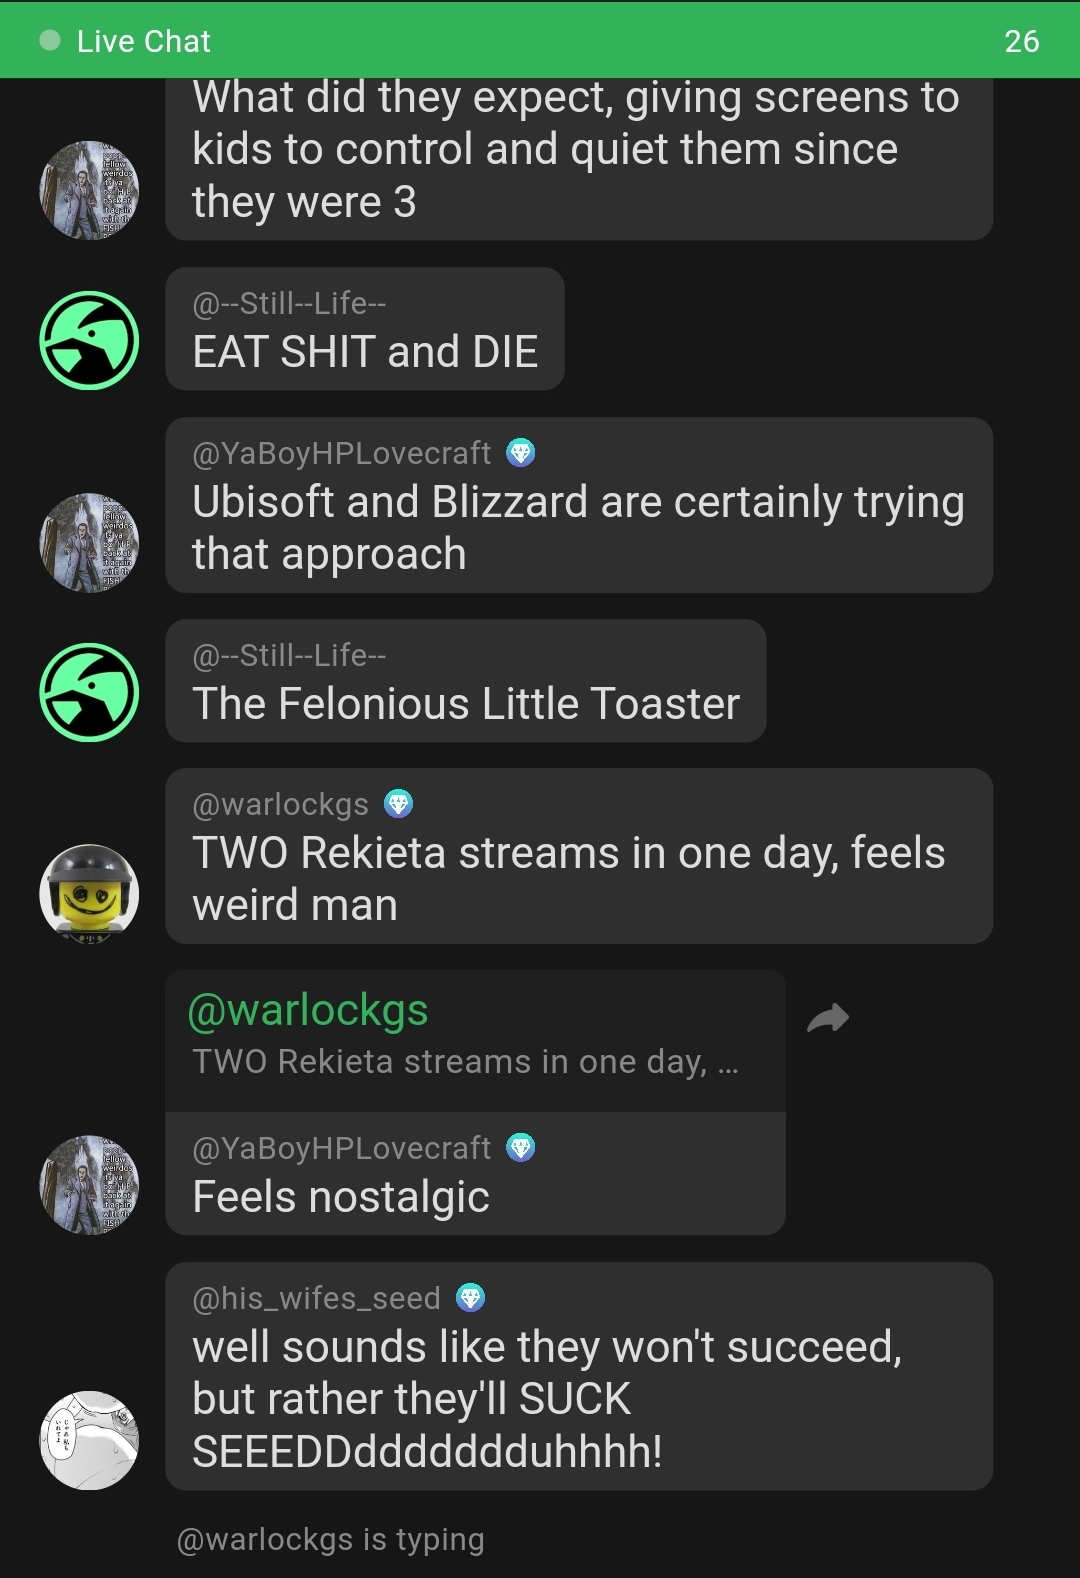This screenshot has width=1080, height=1578.
Task: Tap the quoted preview text TWO Rekieta streams
Action: [x=465, y=1061]
